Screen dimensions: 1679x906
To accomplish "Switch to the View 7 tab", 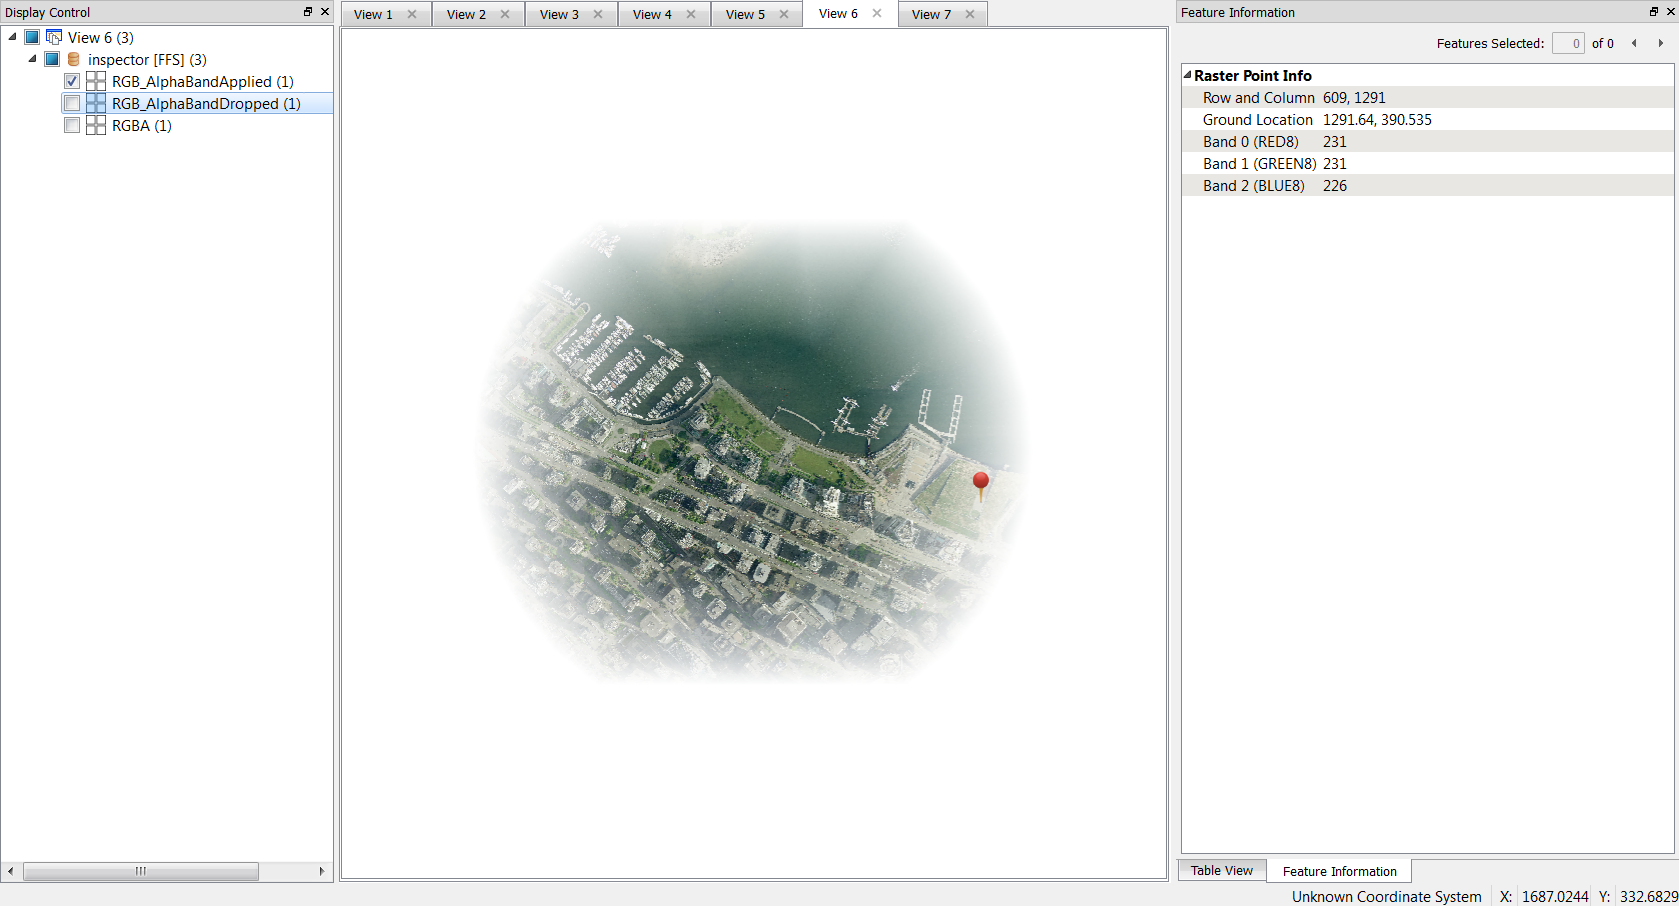I will coord(931,14).
